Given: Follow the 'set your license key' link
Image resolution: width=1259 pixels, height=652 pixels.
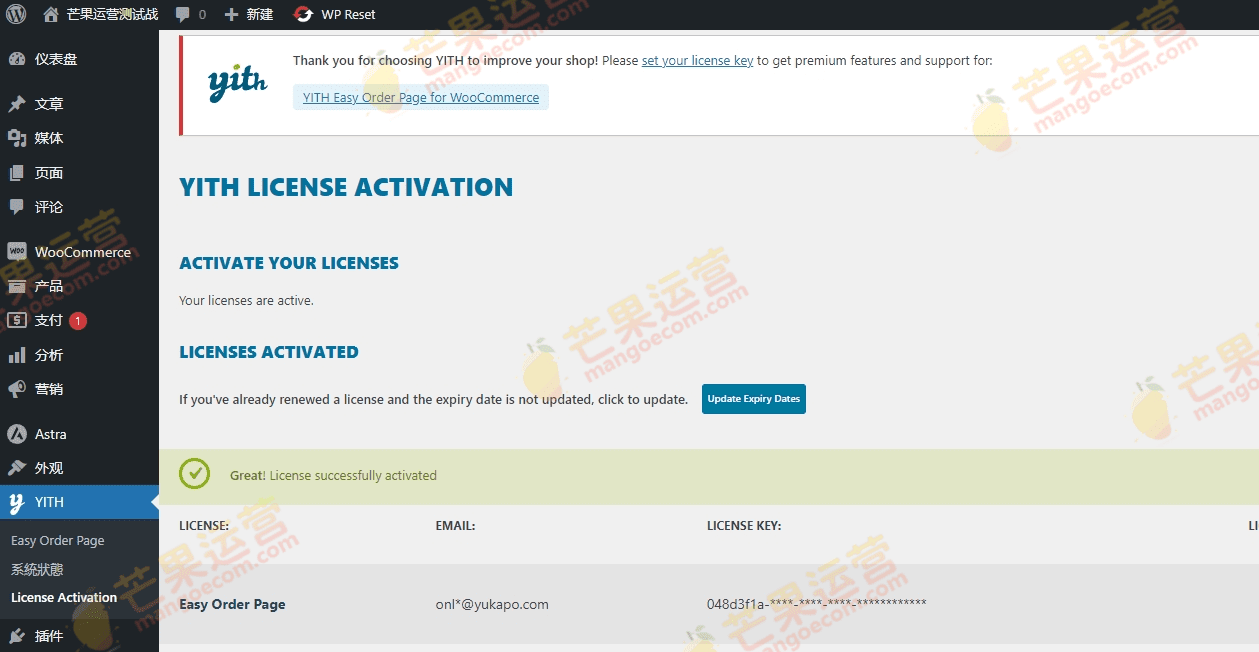Looking at the screenshot, I should pos(697,61).
